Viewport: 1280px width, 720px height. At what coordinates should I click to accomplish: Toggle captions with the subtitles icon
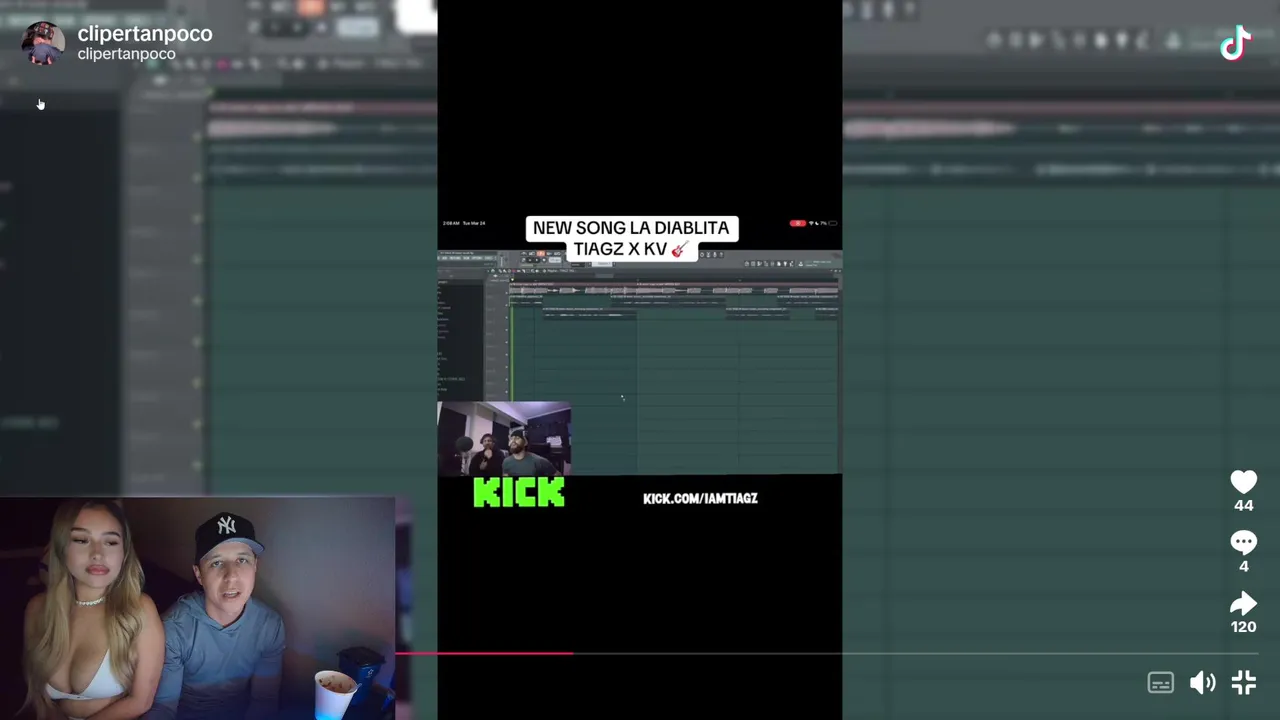coord(1160,683)
